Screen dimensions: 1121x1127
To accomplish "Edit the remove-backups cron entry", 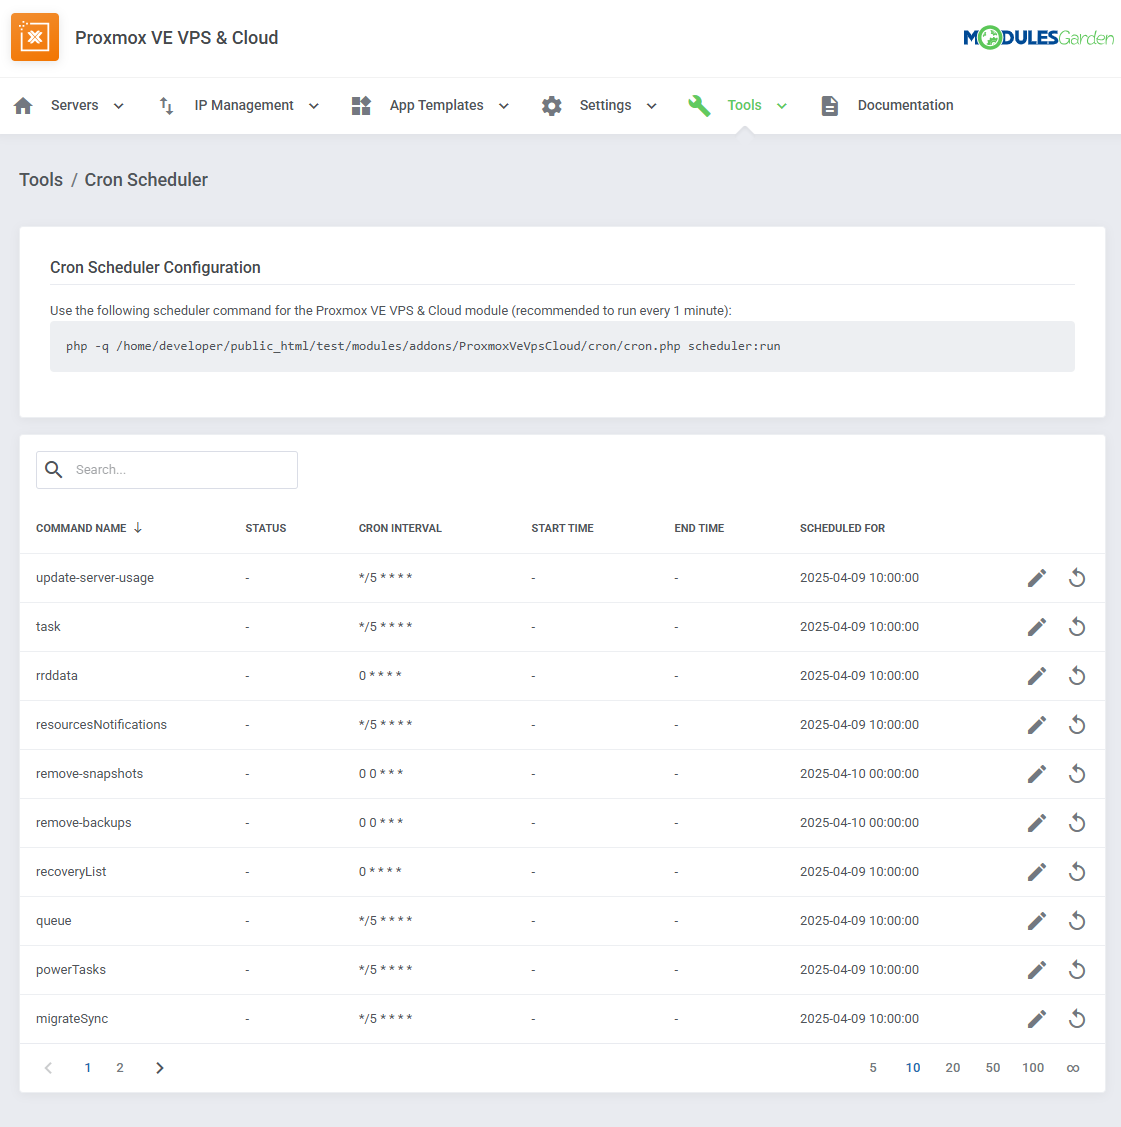I will 1036,822.
